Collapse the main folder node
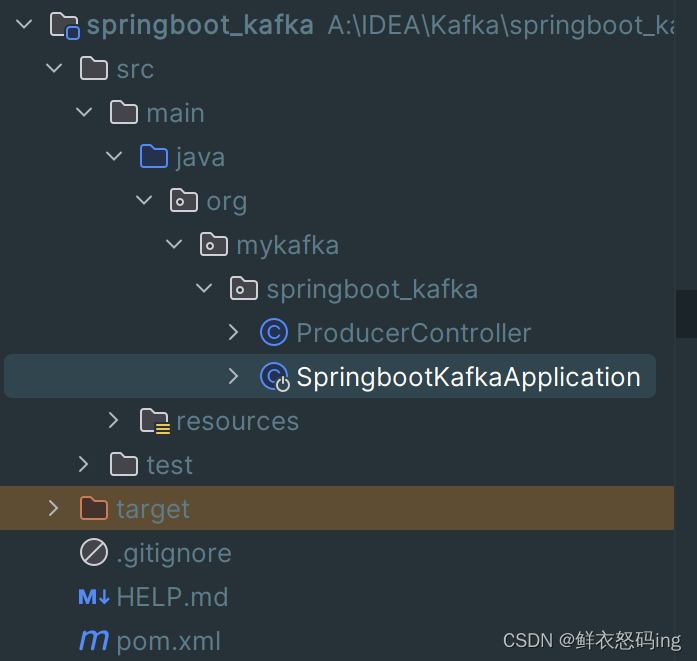 tap(84, 113)
